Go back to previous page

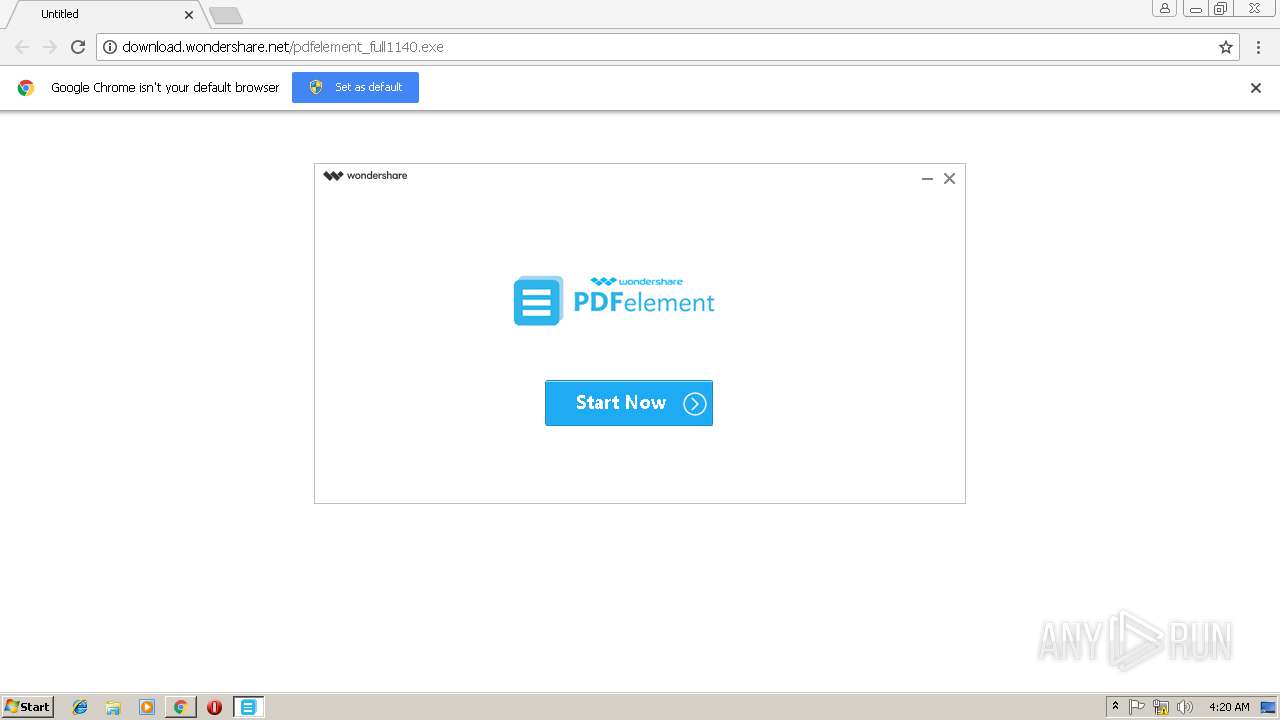coord(22,47)
